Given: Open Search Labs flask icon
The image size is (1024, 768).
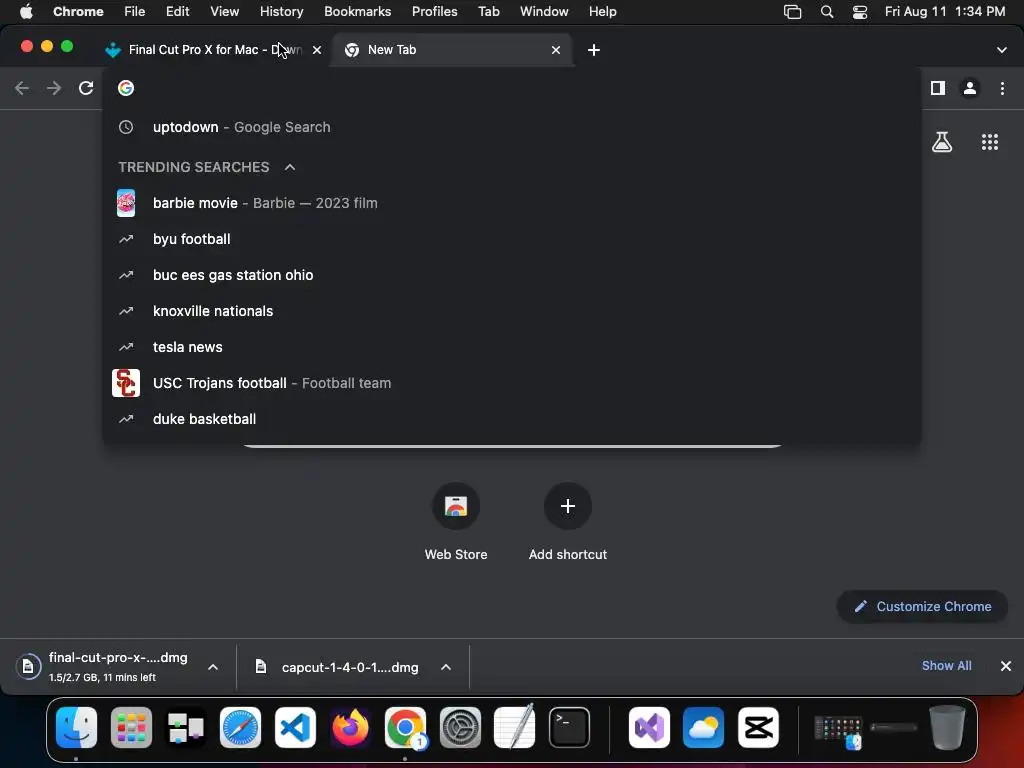Looking at the screenshot, I should click(x=942, y=142).
